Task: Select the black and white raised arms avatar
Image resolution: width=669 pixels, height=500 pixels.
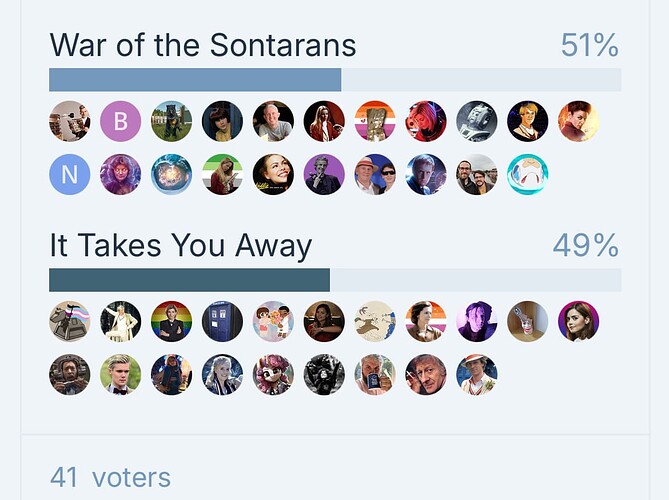Action: pyautogui.click(x=324, y=375)
